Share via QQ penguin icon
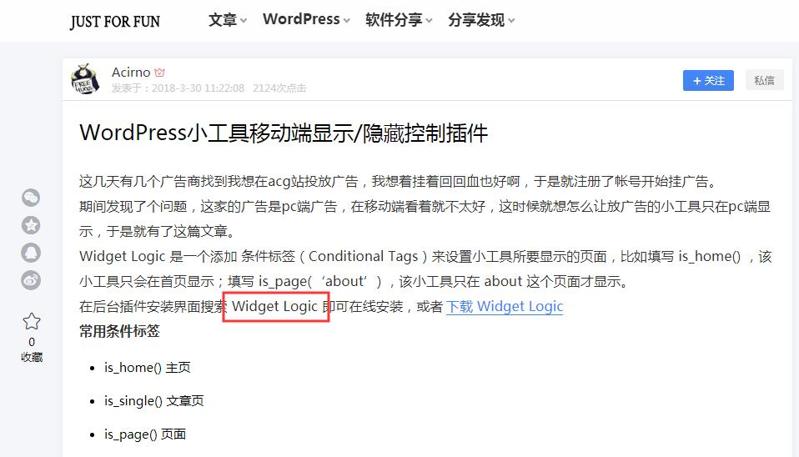799x457 pixels. 31,253
